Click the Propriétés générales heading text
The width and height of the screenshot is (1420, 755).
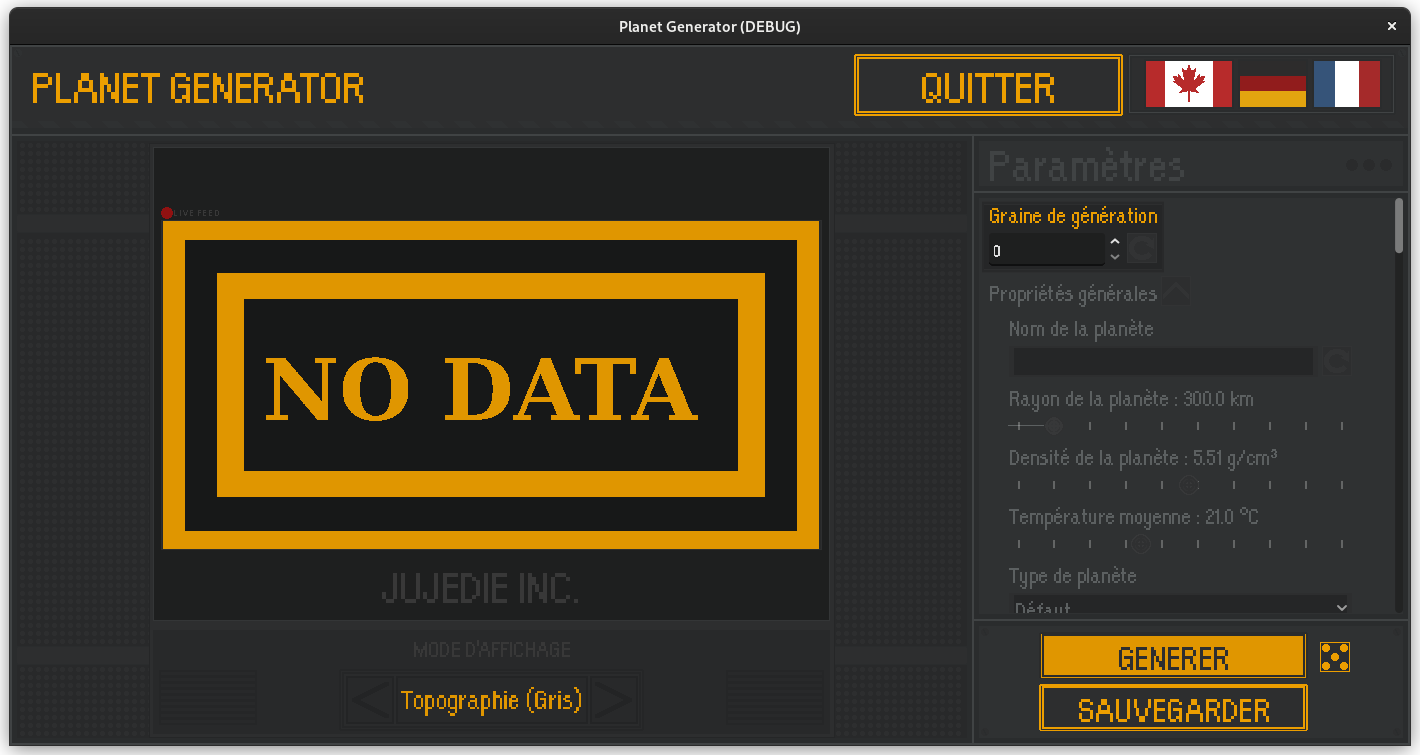(1073, 294)
